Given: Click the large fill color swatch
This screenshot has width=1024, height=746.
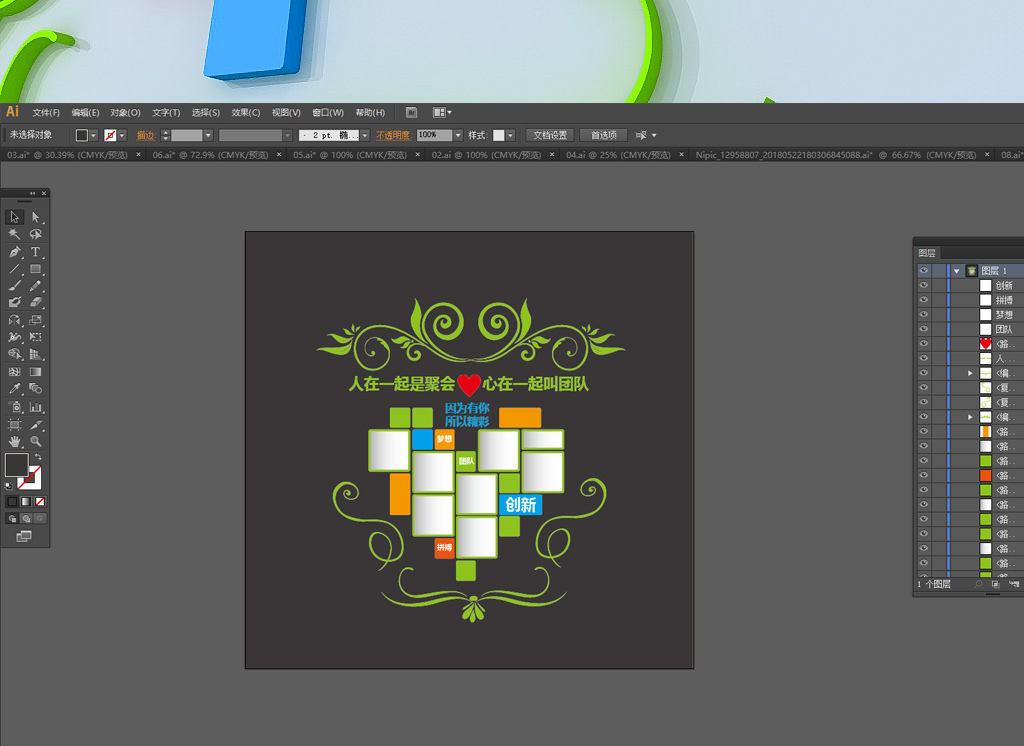Looking at the screenshot, I should pyautogui.click(x=16, y=465).
